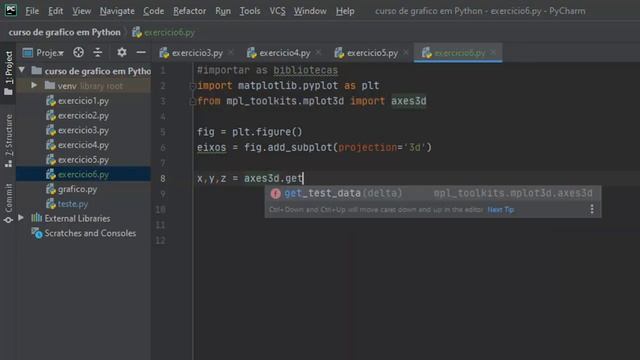640x360 pixels.
Task: Open the File menu
Action: [32, 11]
